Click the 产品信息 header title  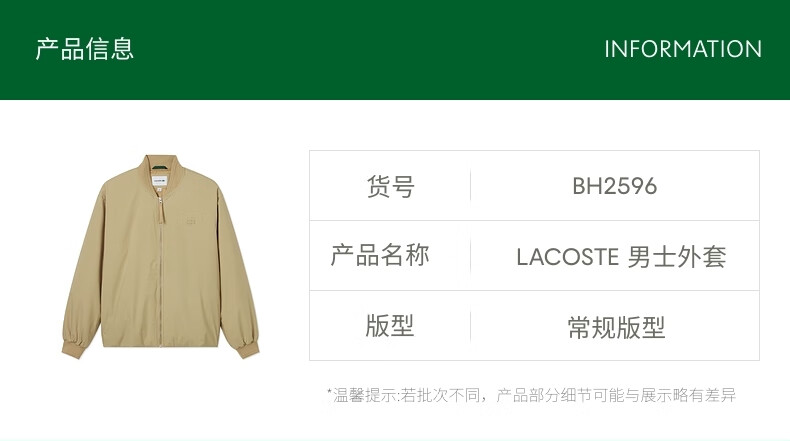(x=85, y=49)
